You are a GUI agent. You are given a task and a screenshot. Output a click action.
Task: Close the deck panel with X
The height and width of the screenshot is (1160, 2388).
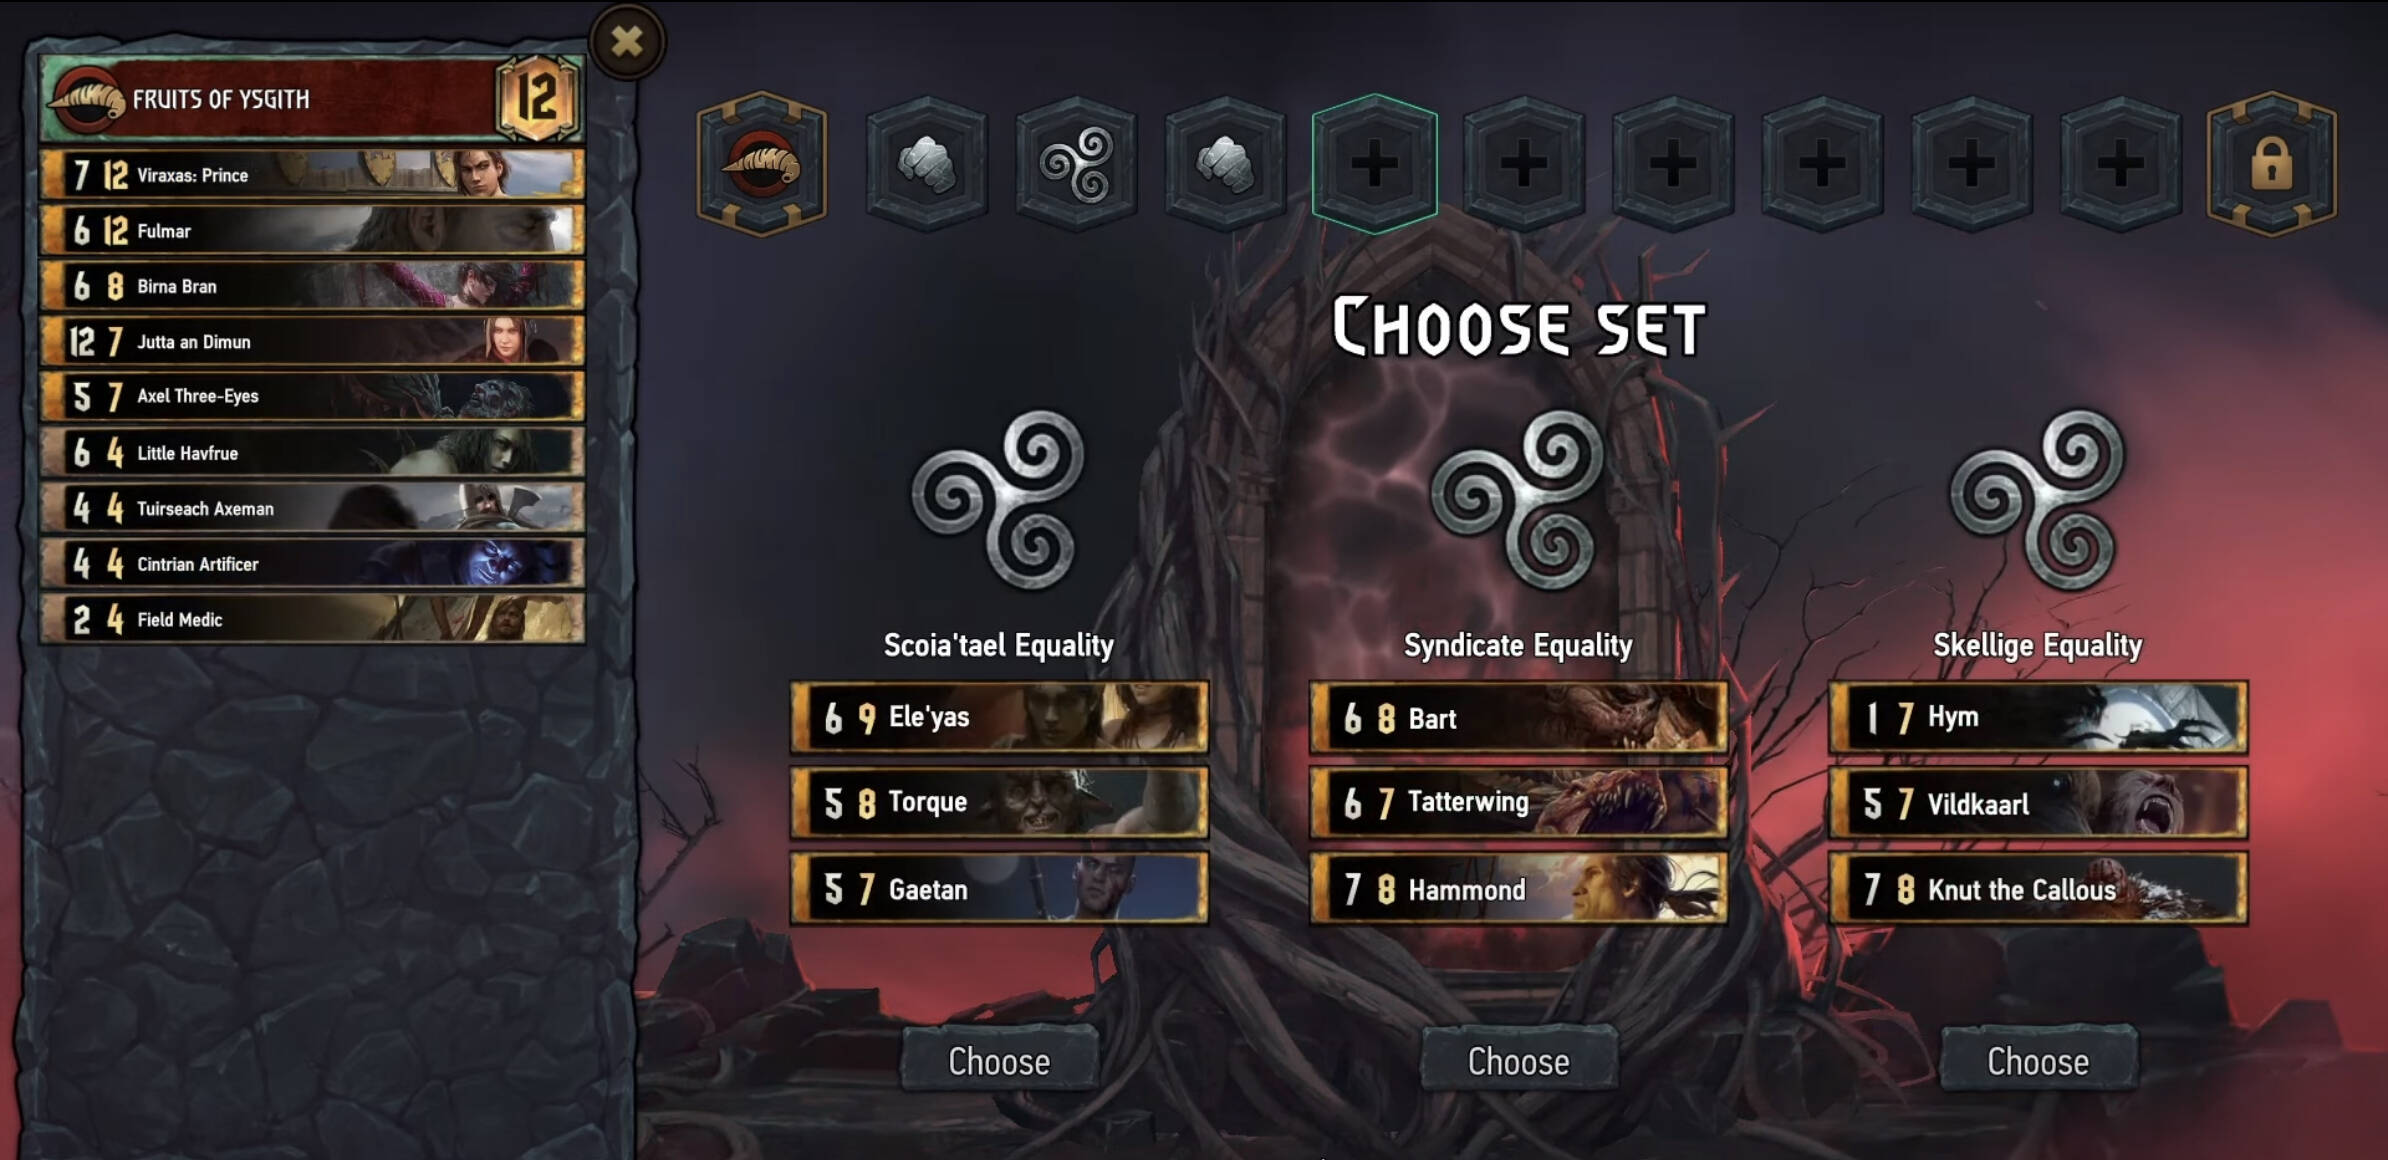click(627, 41)
